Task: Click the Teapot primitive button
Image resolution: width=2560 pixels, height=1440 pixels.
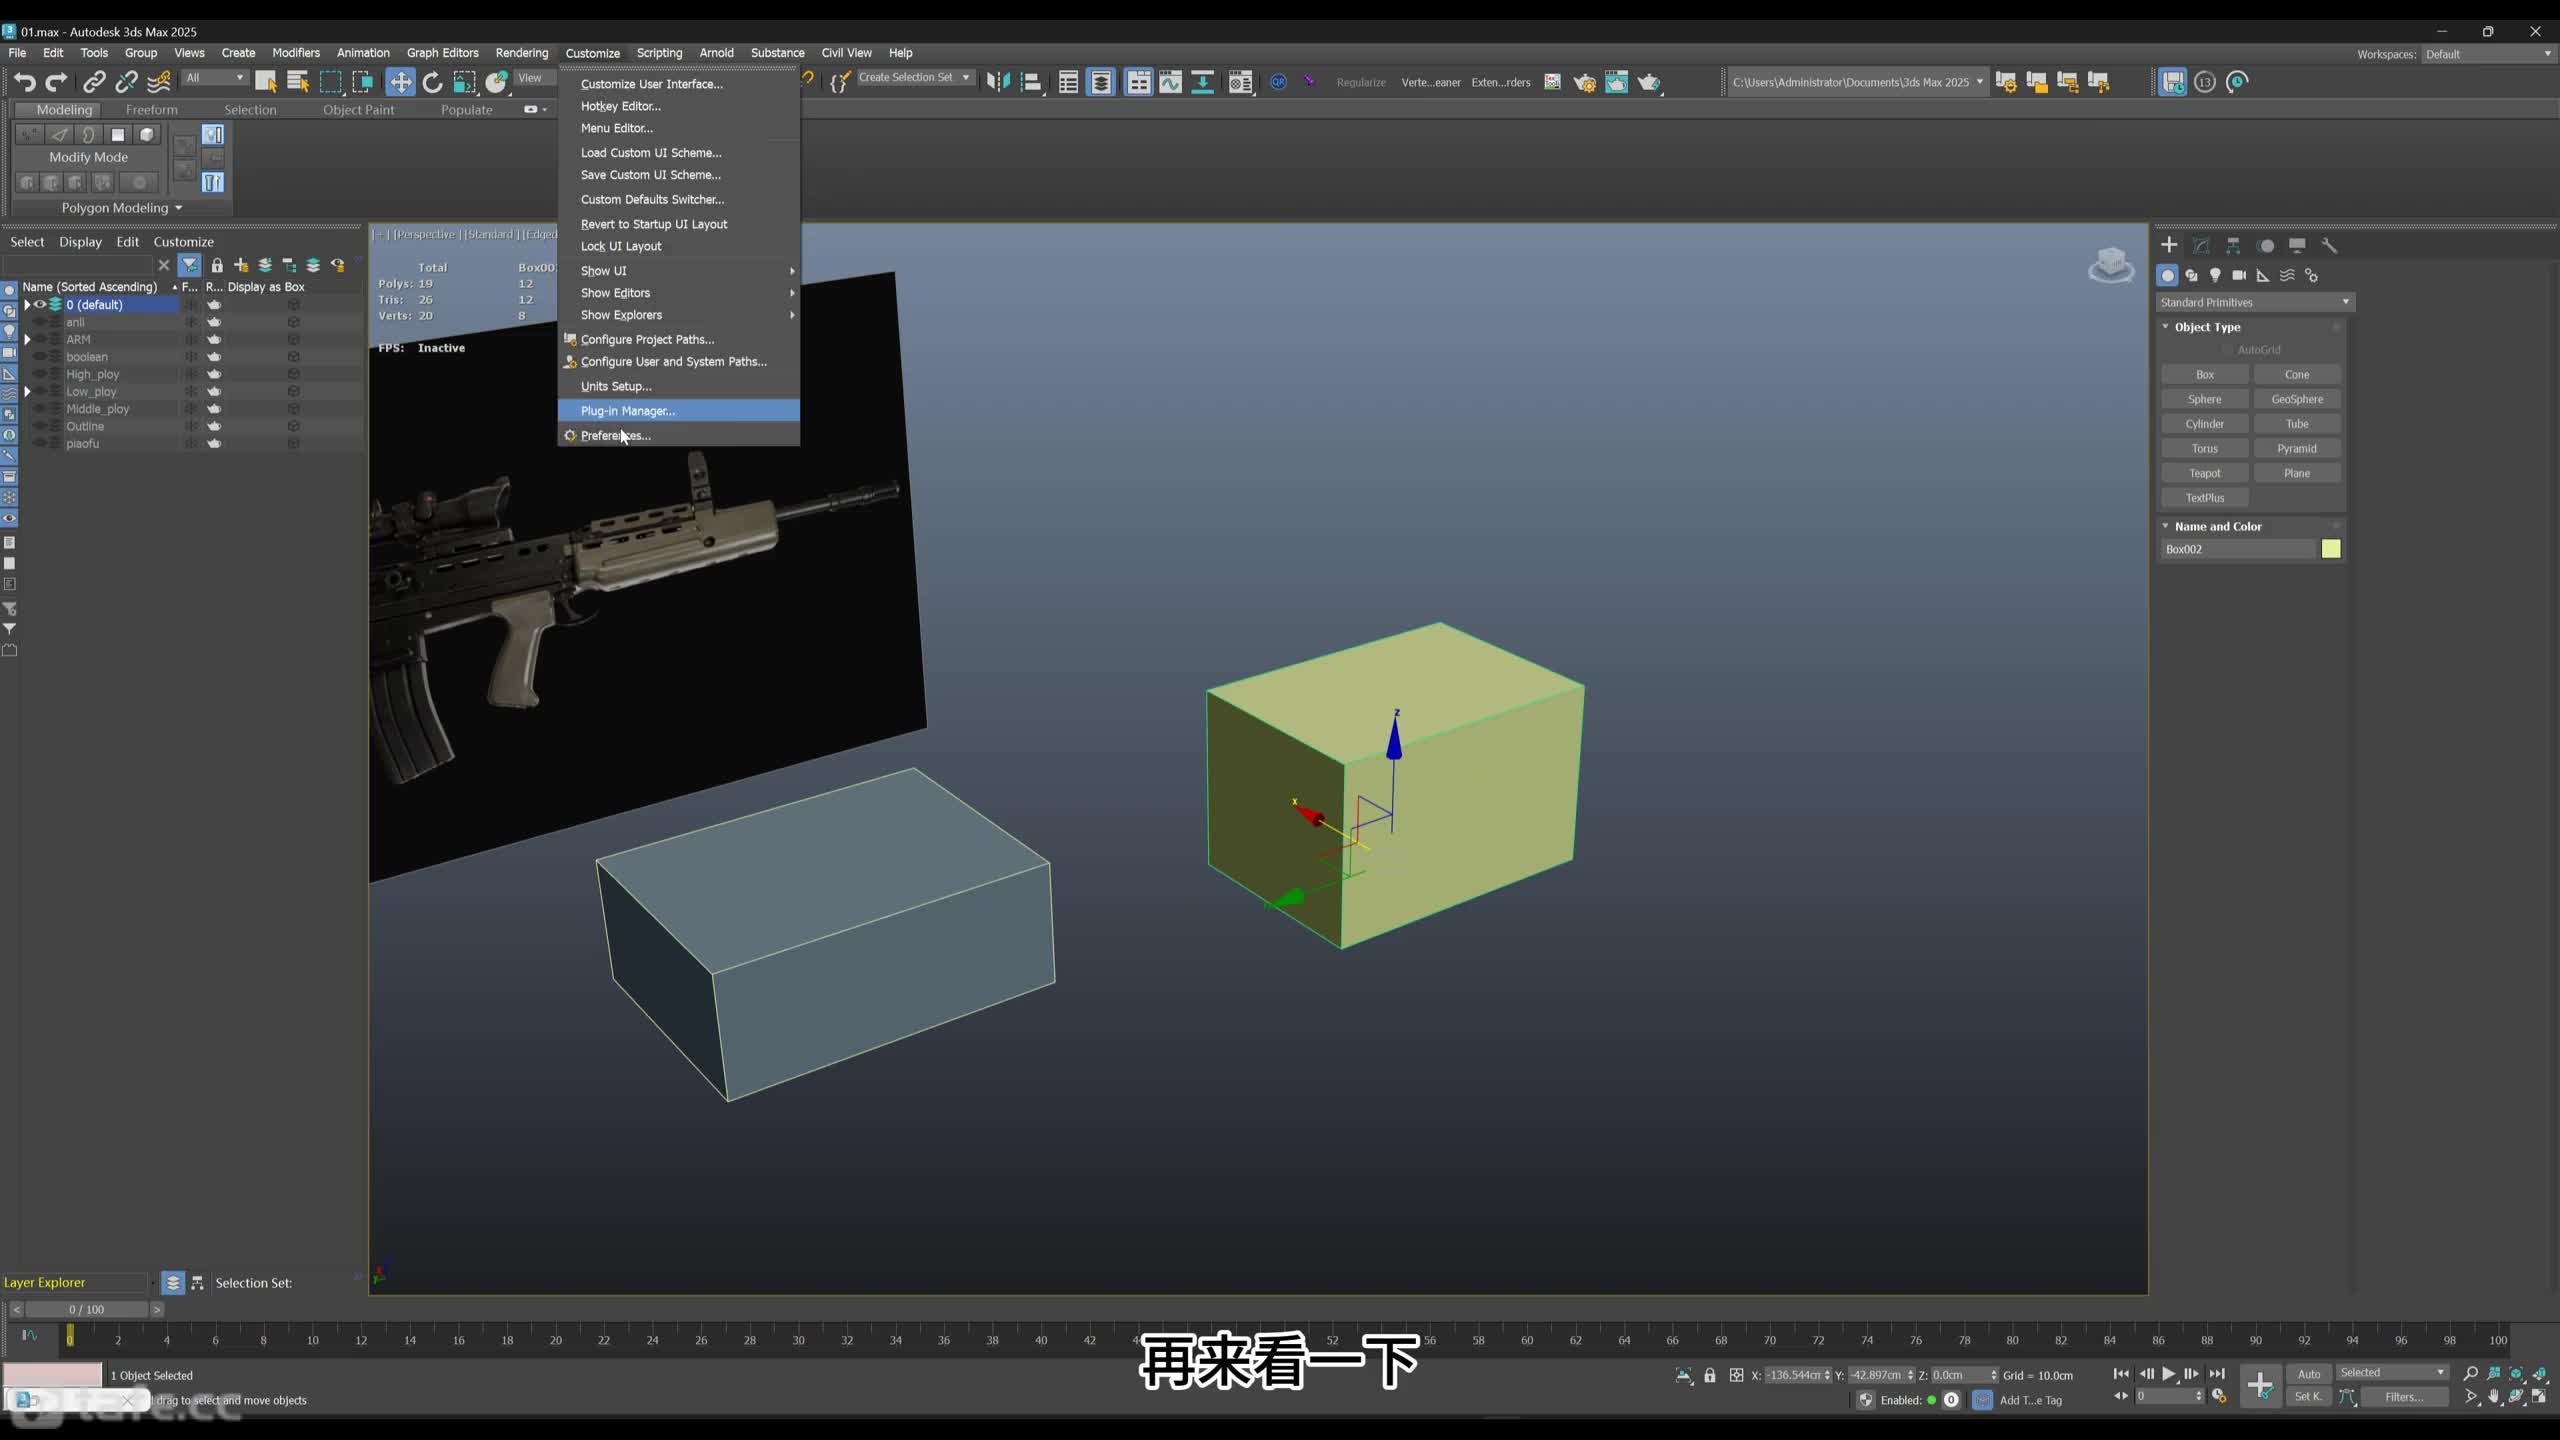Action: [2204, 473]
